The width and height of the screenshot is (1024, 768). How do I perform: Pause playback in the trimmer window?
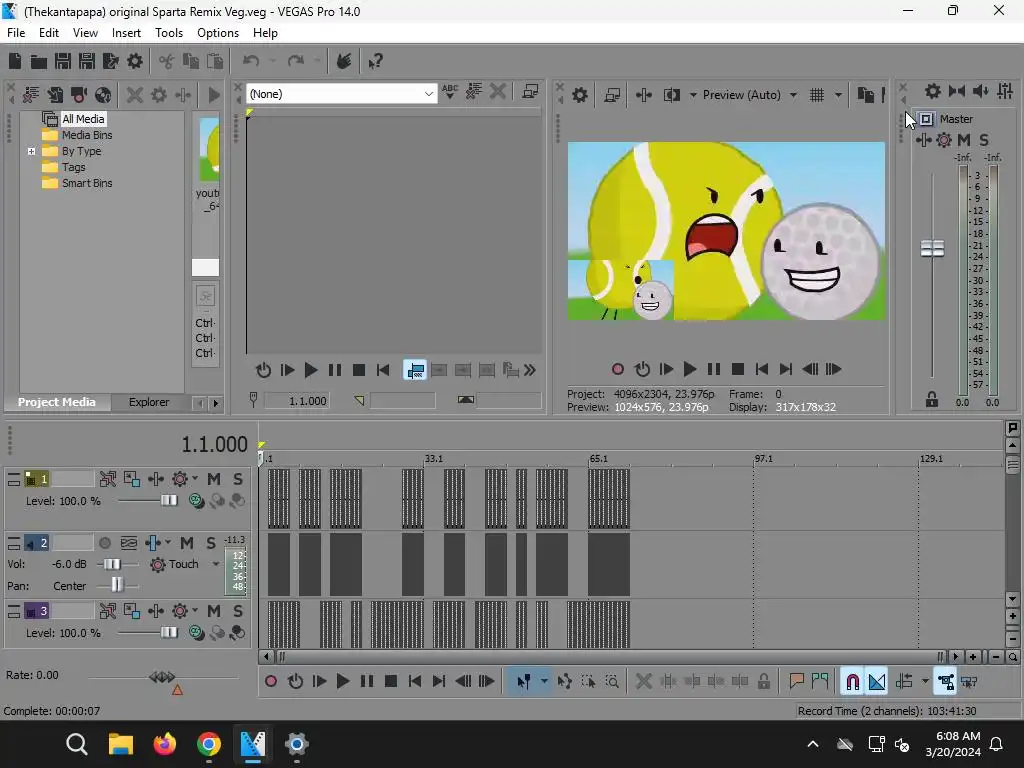[x=335, y=370]
